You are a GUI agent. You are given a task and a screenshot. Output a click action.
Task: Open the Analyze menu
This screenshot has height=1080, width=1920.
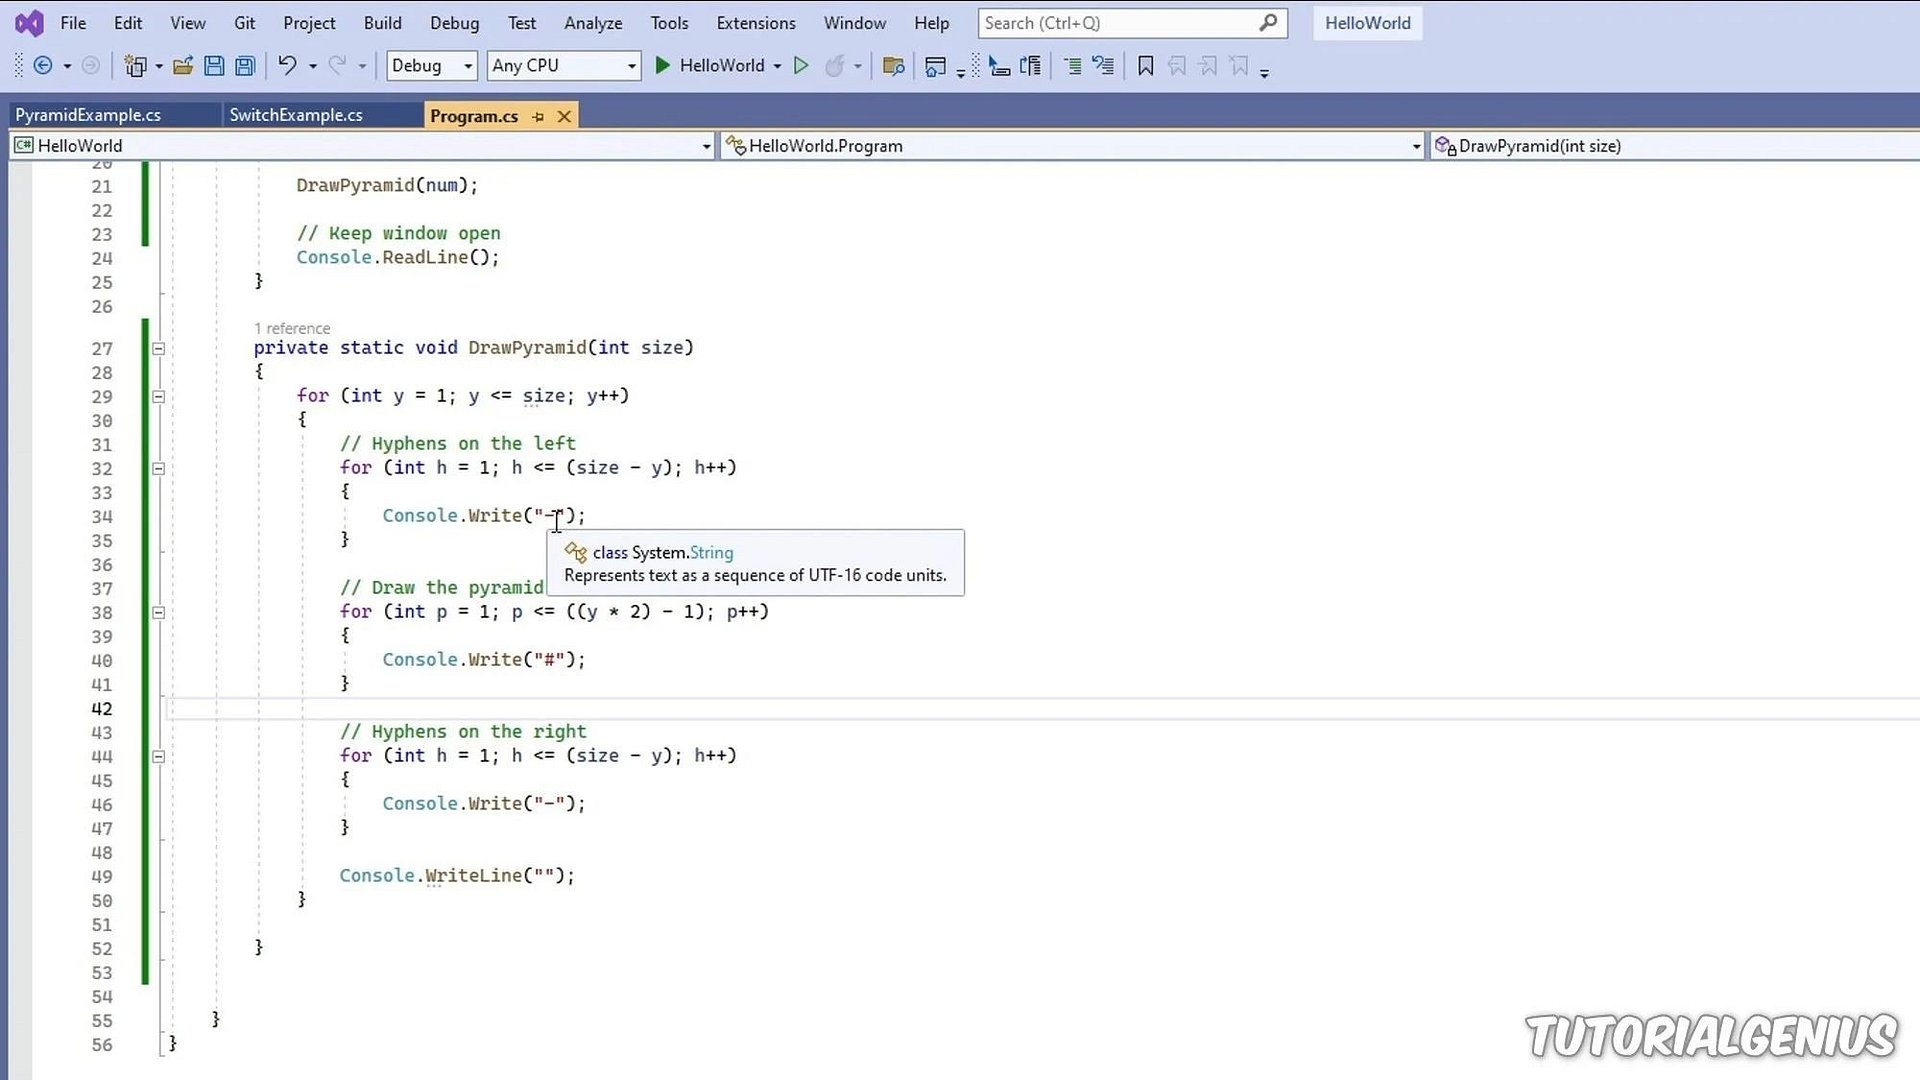[593, 23]
